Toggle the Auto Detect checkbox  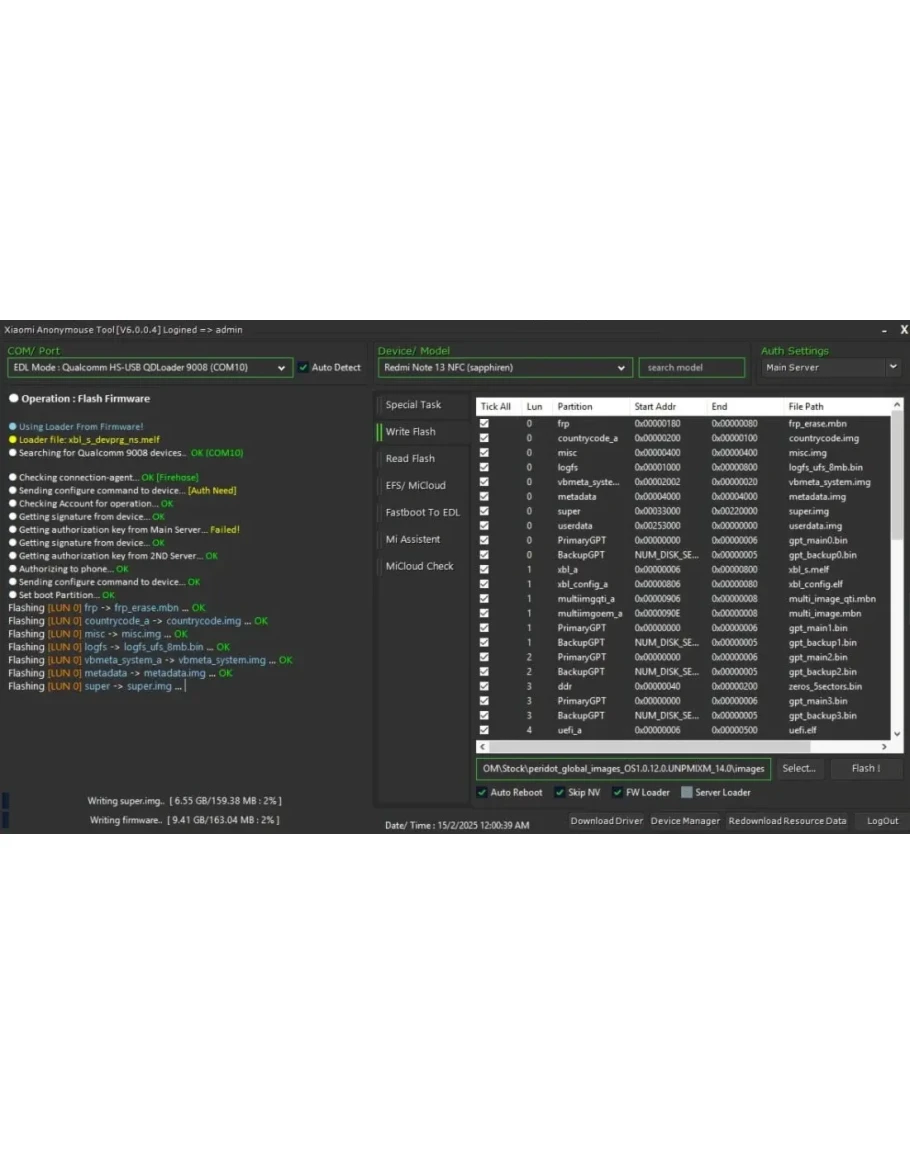click(x=303, y=368)
